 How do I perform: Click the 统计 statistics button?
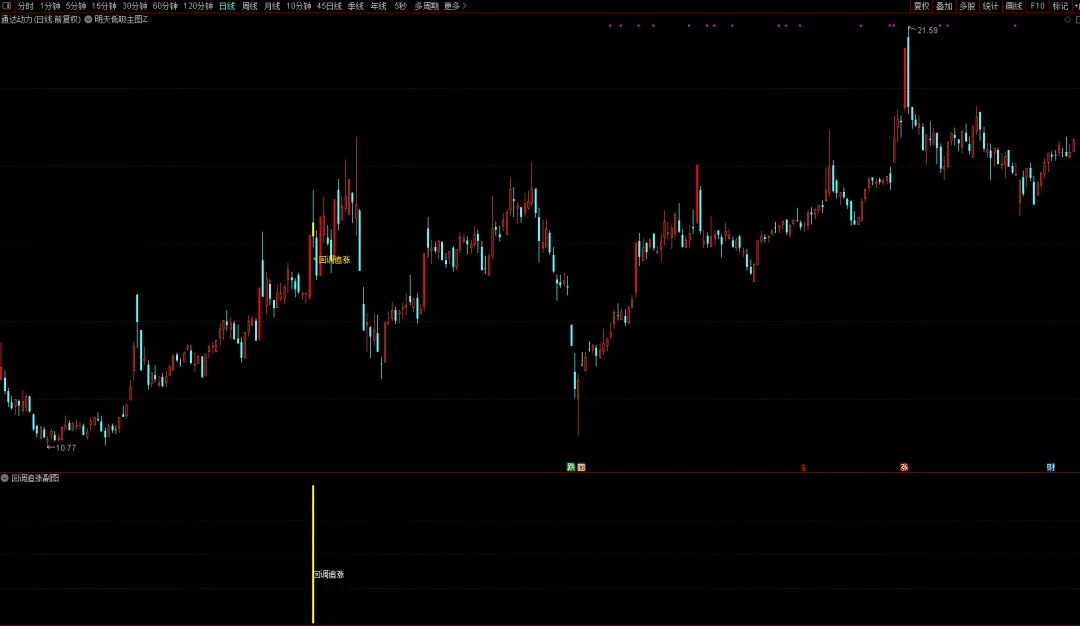(x=990, y=6)
